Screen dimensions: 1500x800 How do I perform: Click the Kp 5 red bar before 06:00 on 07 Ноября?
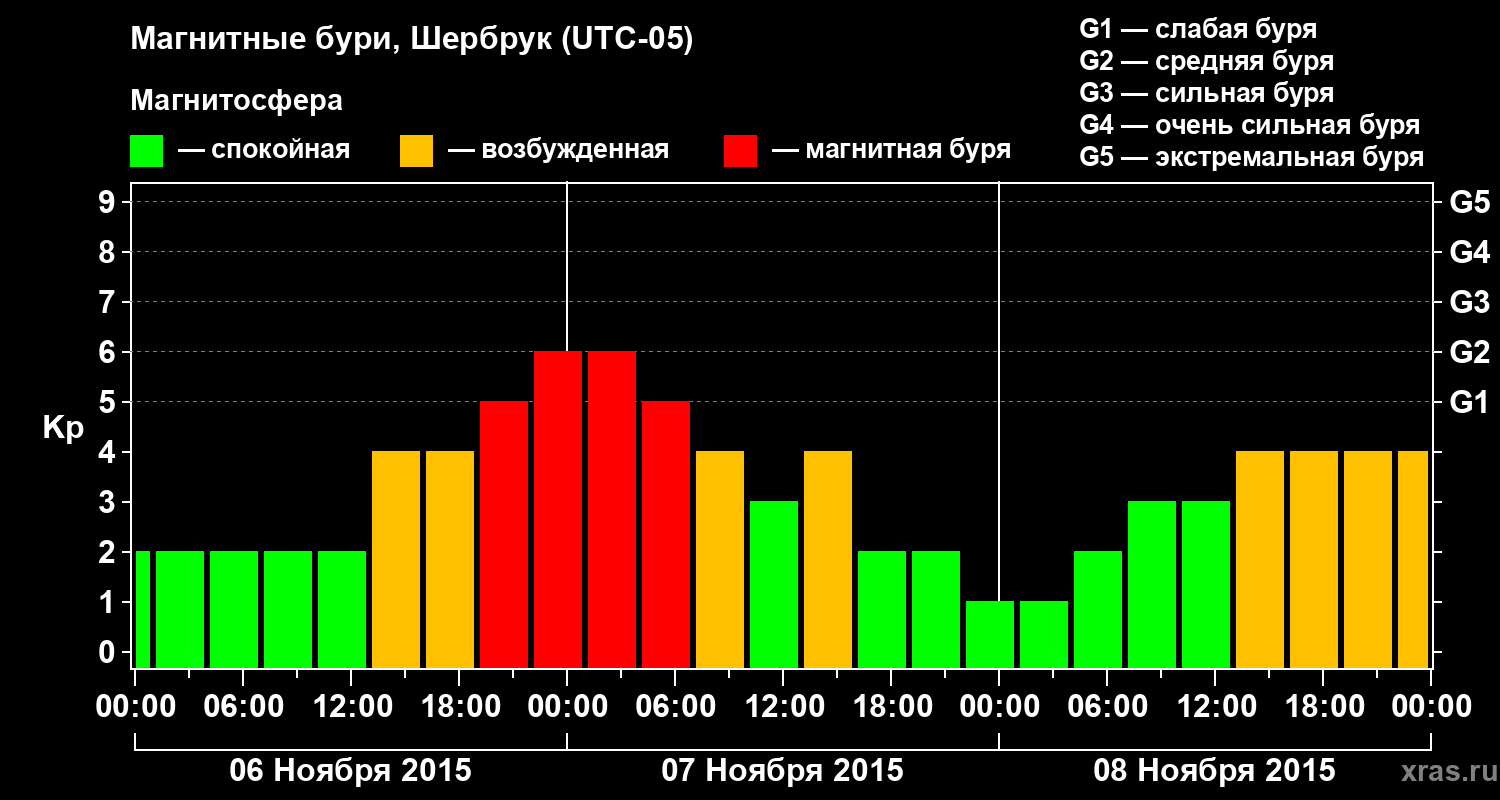pos(666,535)
